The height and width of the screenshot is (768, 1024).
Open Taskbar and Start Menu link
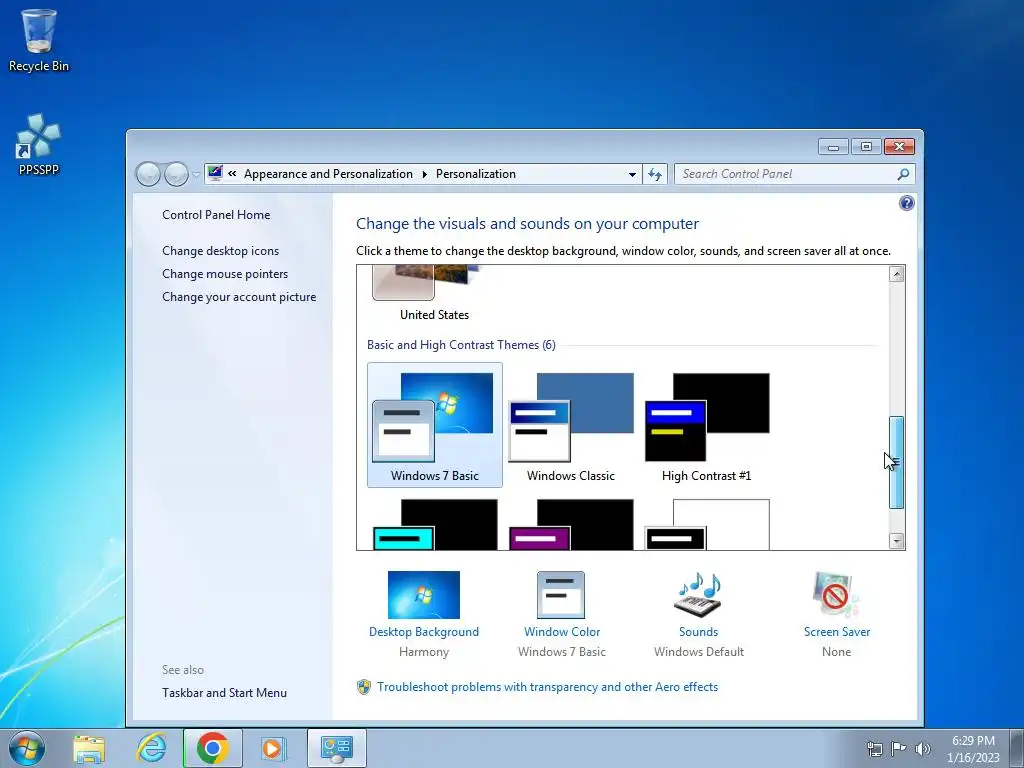225,693
